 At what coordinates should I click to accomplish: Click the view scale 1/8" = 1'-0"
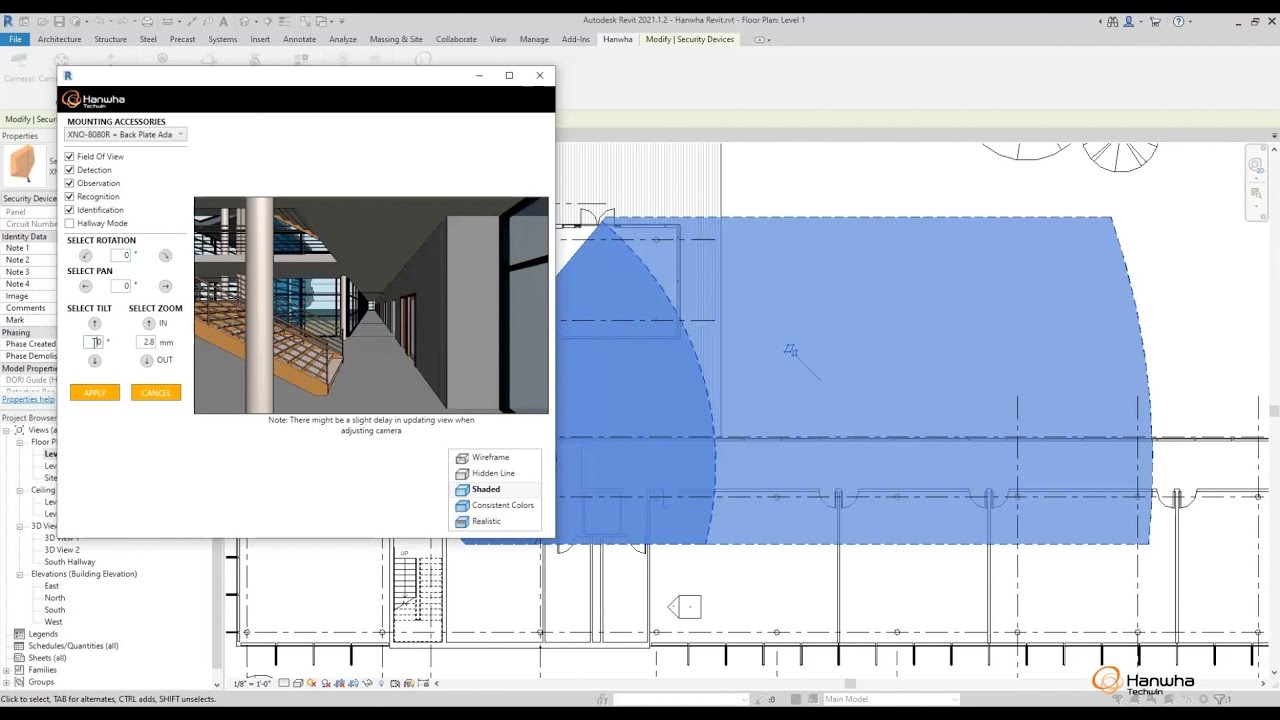click(x=252, y=684)
